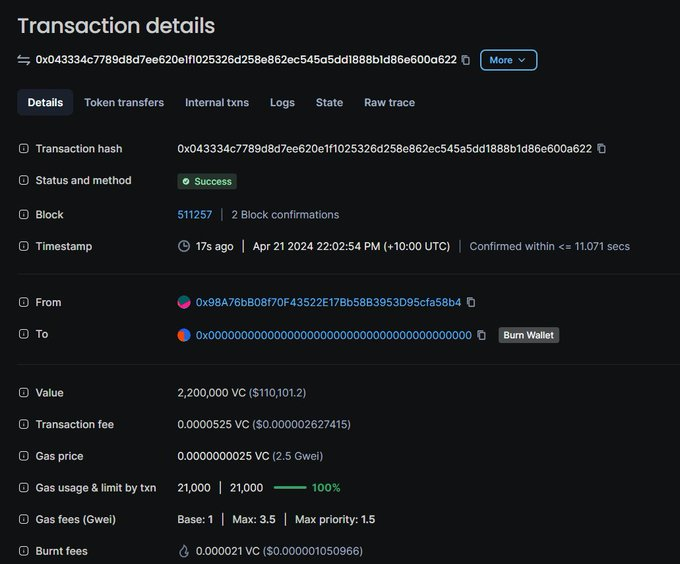The width and height of the screenshot is (680, 564).
Task: Select Max: 3.5 gas fee text
Action: coord(254,519)
